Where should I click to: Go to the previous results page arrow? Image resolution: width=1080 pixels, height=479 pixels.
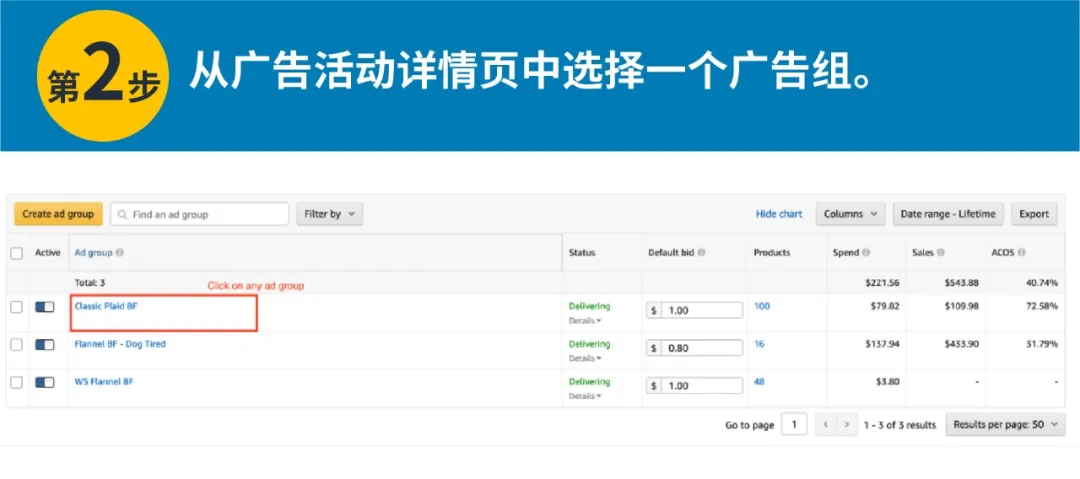[x=826, y=425]
